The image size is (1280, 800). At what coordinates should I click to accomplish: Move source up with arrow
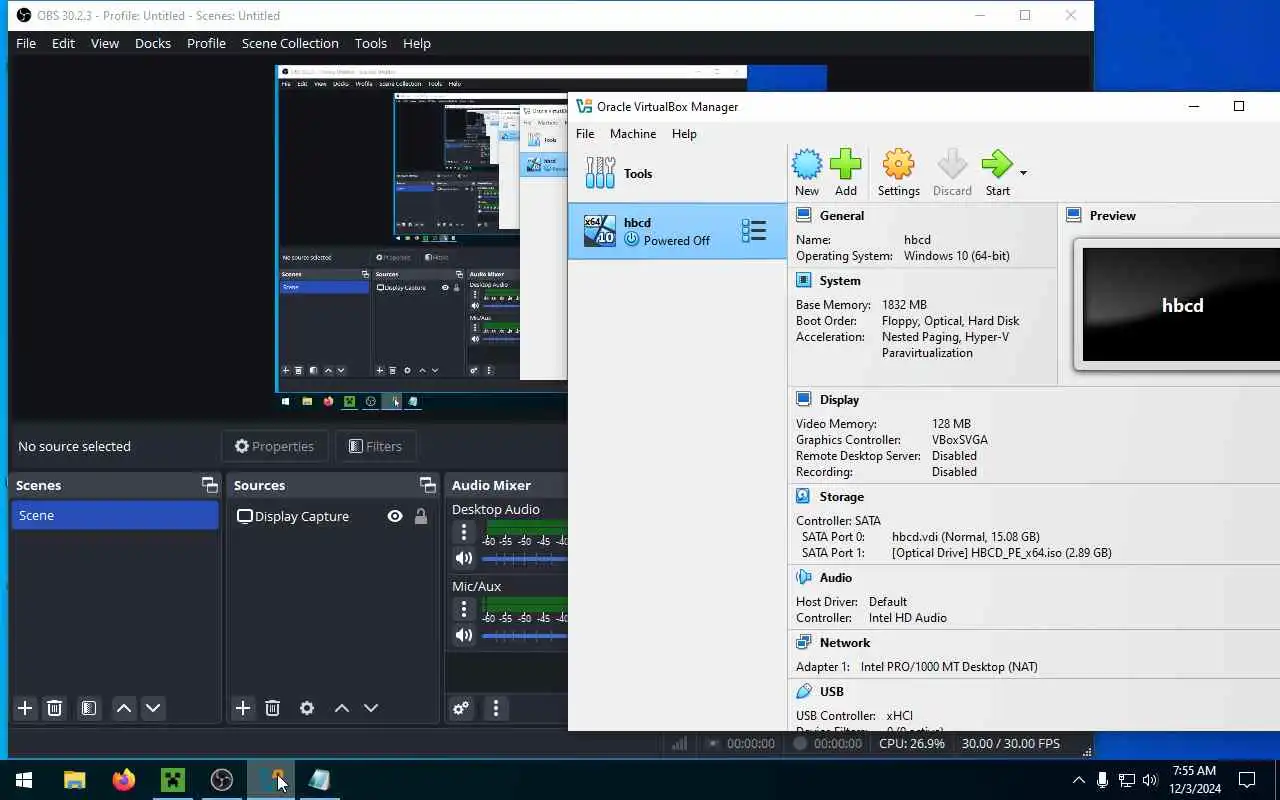pyautogui.click(x=341, y=708)
